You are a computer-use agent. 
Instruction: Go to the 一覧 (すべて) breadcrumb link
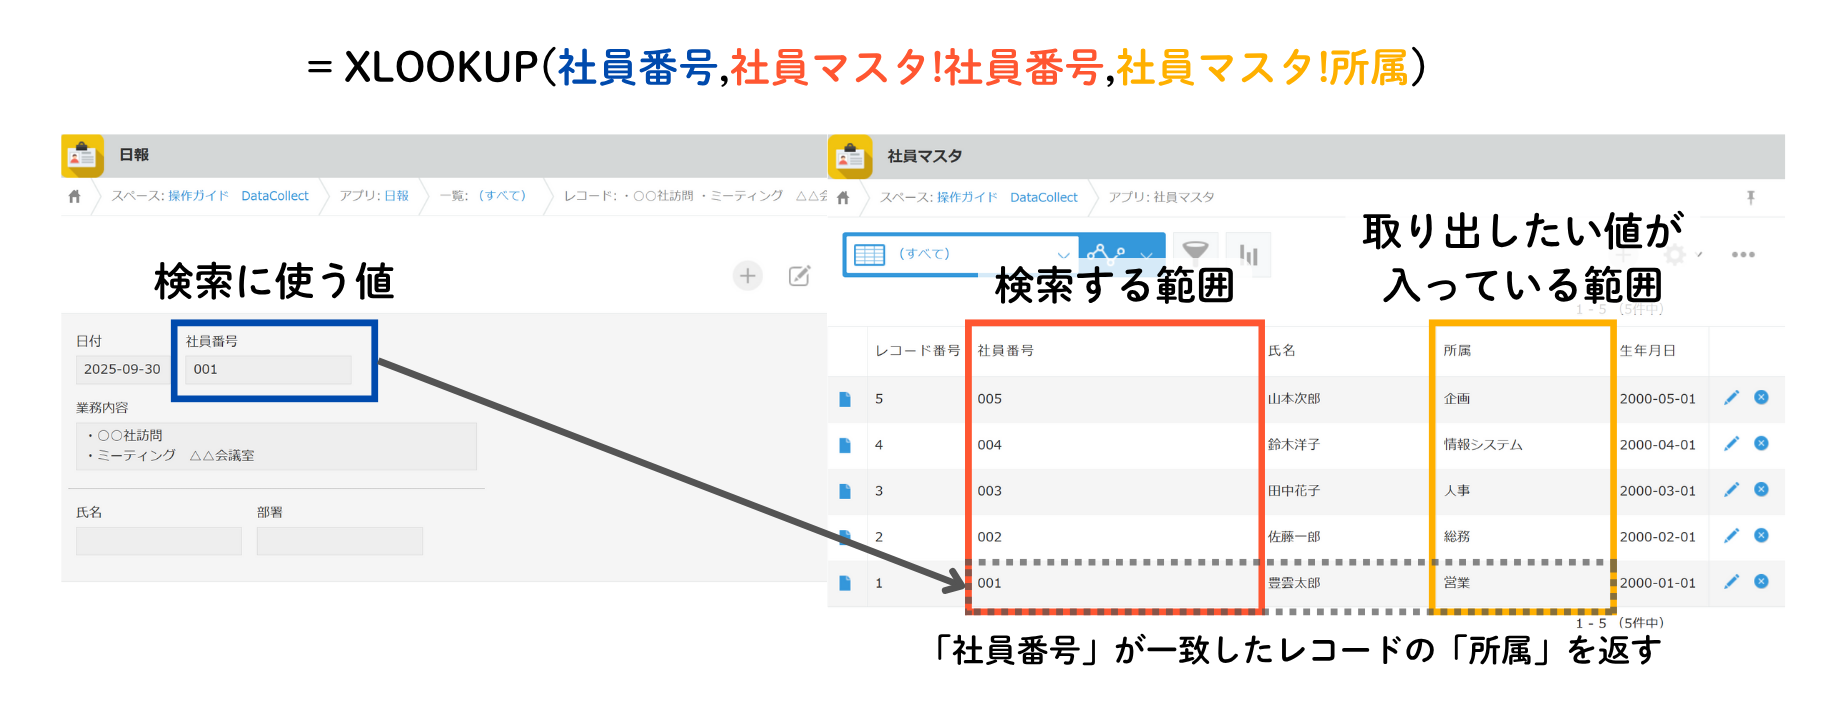(483, 196)
